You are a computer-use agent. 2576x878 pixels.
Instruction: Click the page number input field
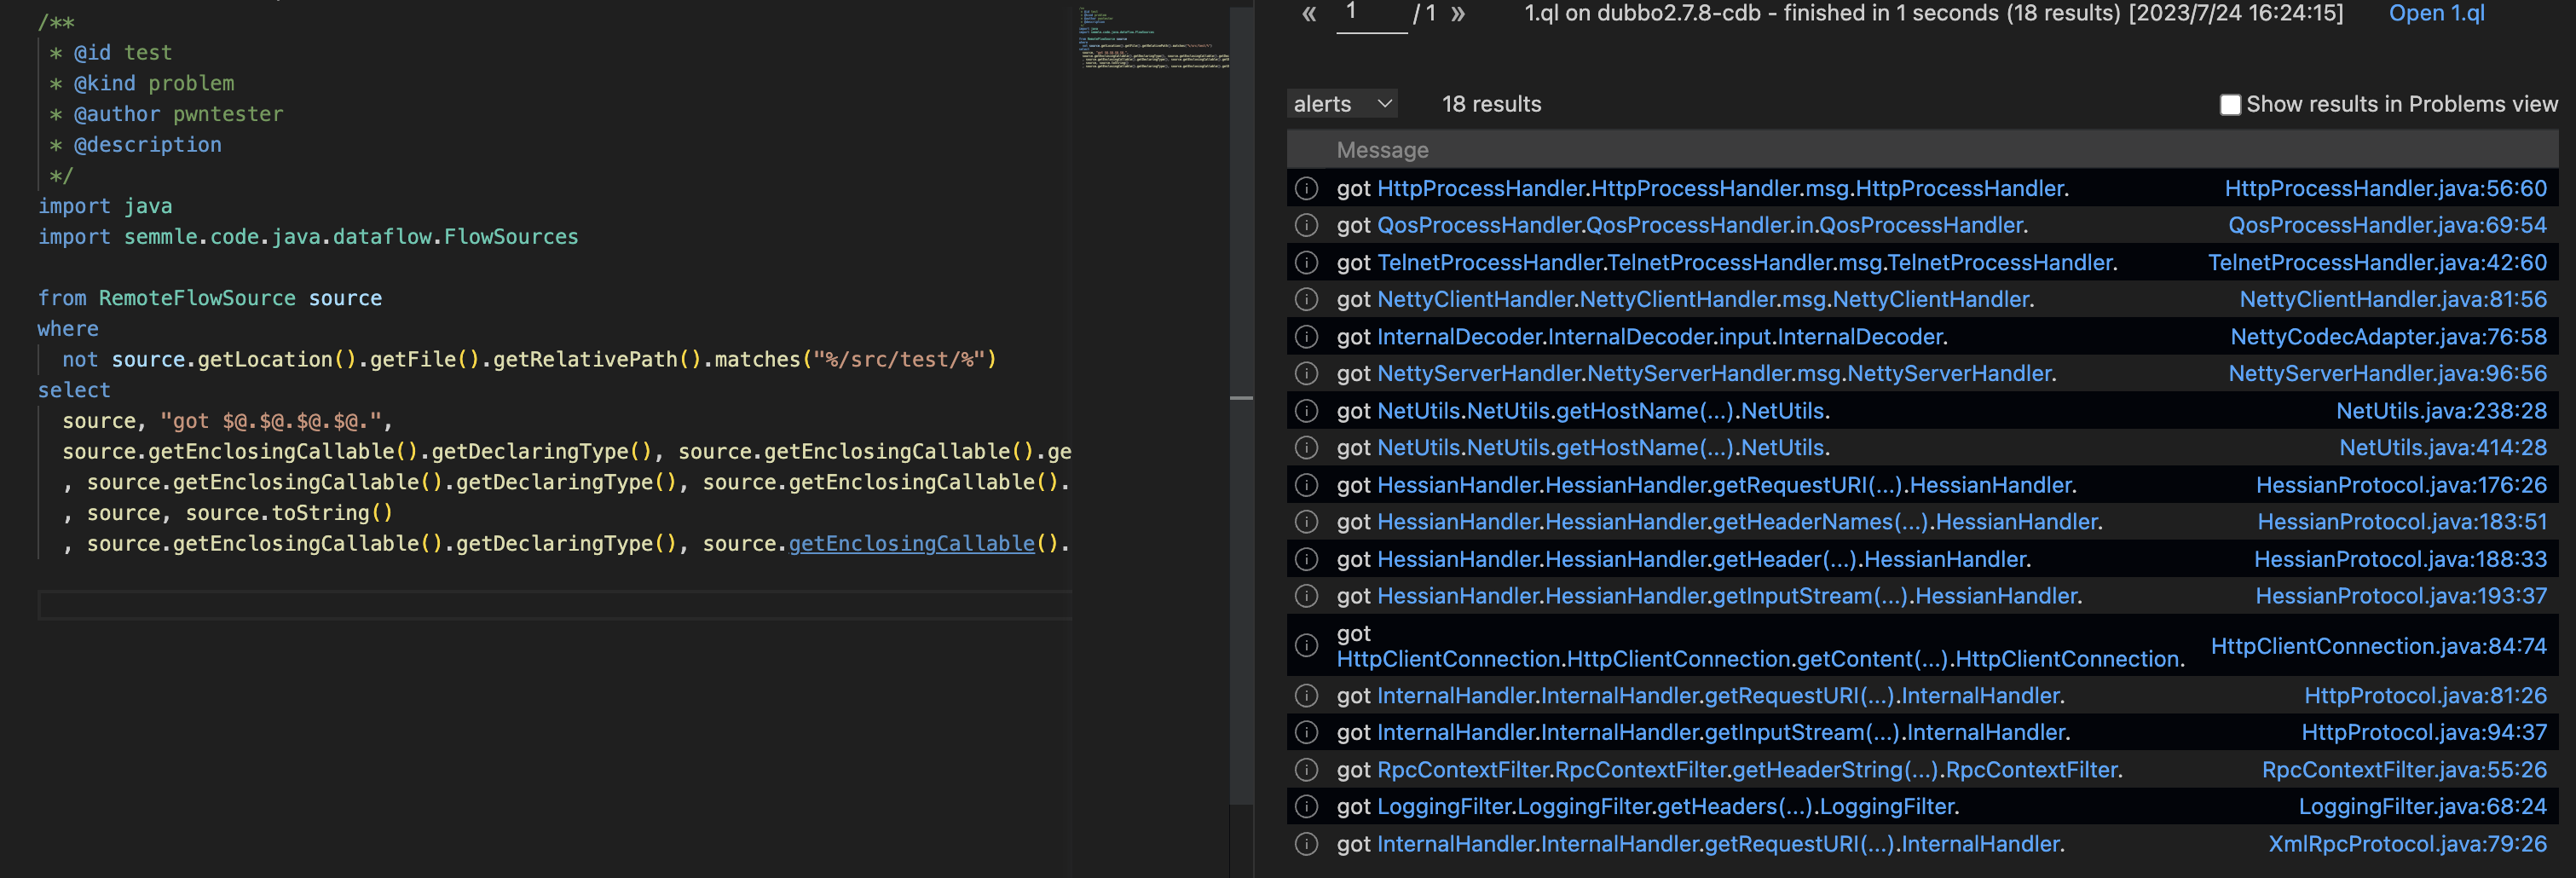tap(1371, 15)
